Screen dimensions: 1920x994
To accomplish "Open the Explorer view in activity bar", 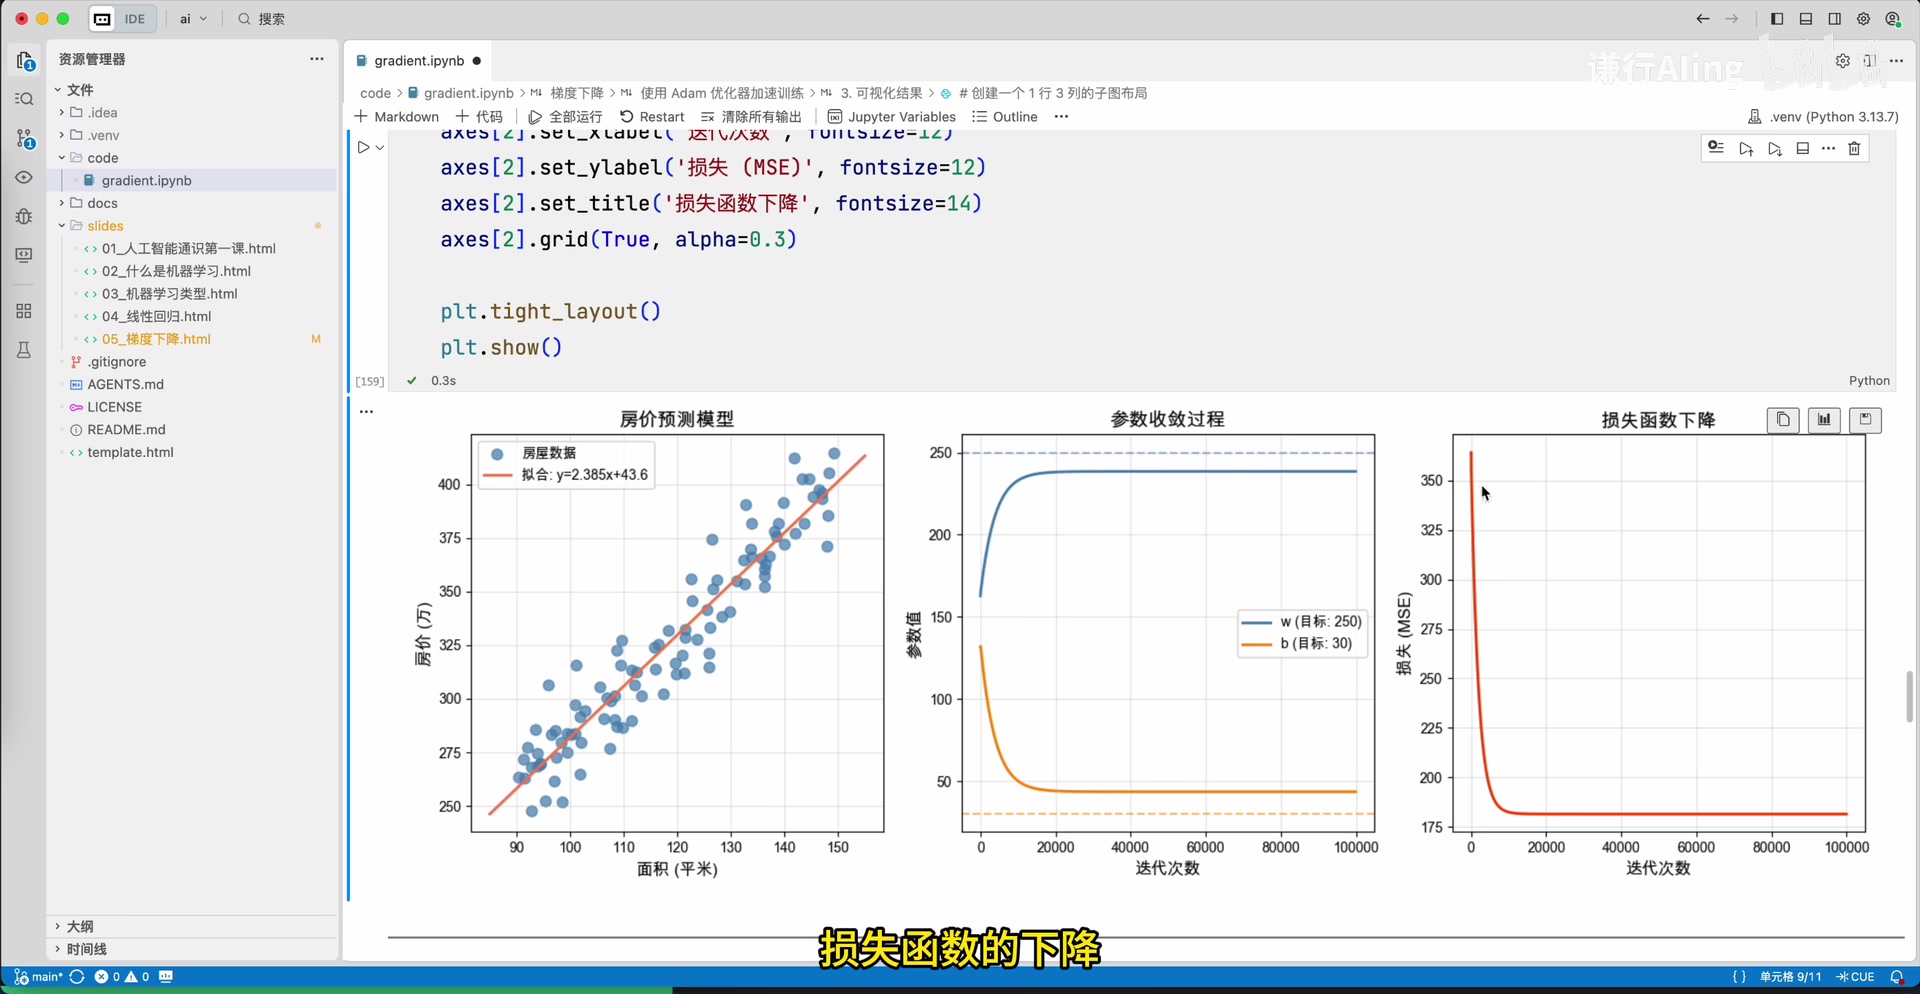I will 25,61.
